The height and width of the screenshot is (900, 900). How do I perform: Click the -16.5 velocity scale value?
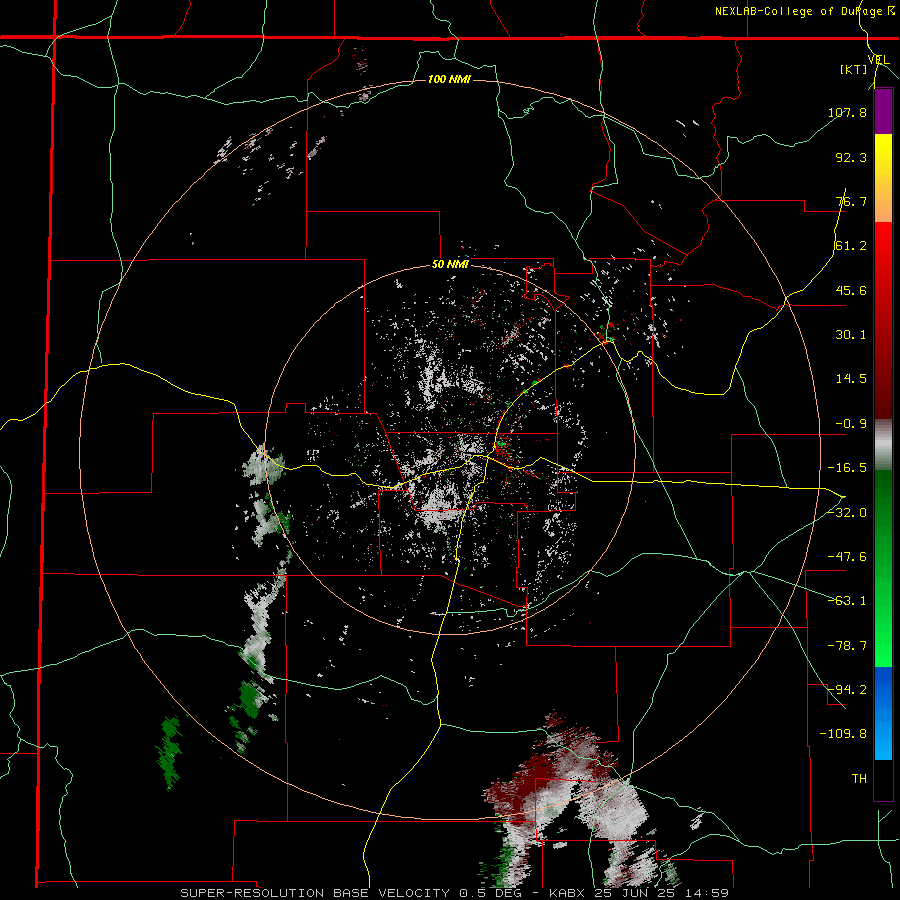pos(847,468)
